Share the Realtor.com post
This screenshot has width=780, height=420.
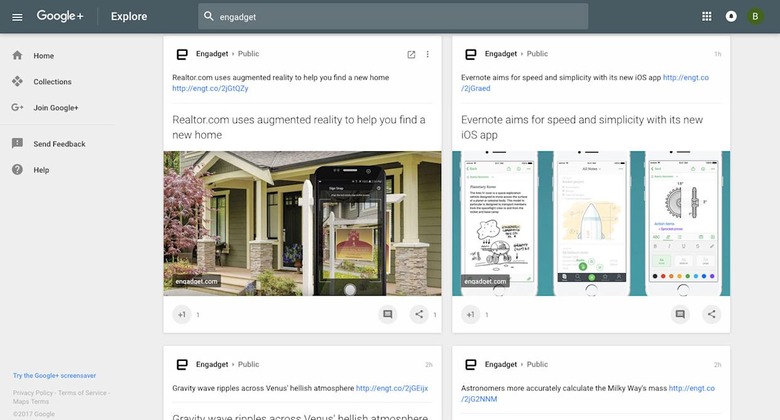420,314
